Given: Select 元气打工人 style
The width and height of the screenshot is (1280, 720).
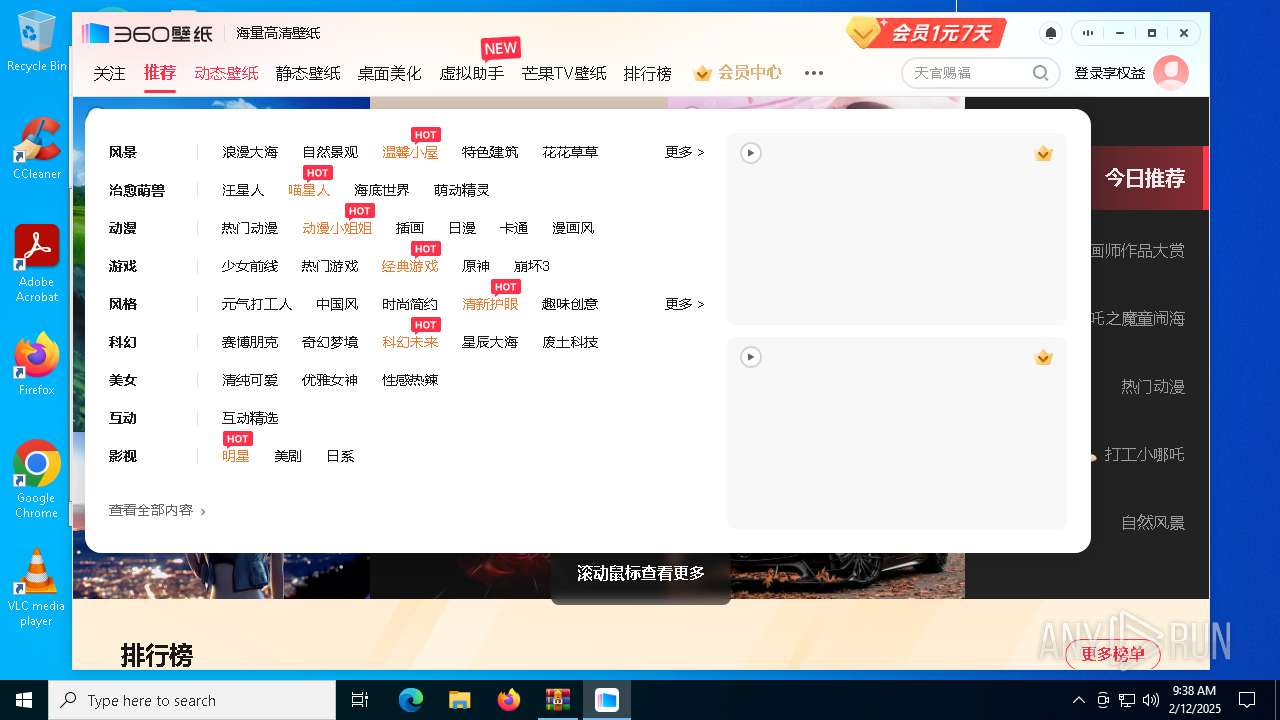Looking at the screenshot, I should [x=257, y=304].
